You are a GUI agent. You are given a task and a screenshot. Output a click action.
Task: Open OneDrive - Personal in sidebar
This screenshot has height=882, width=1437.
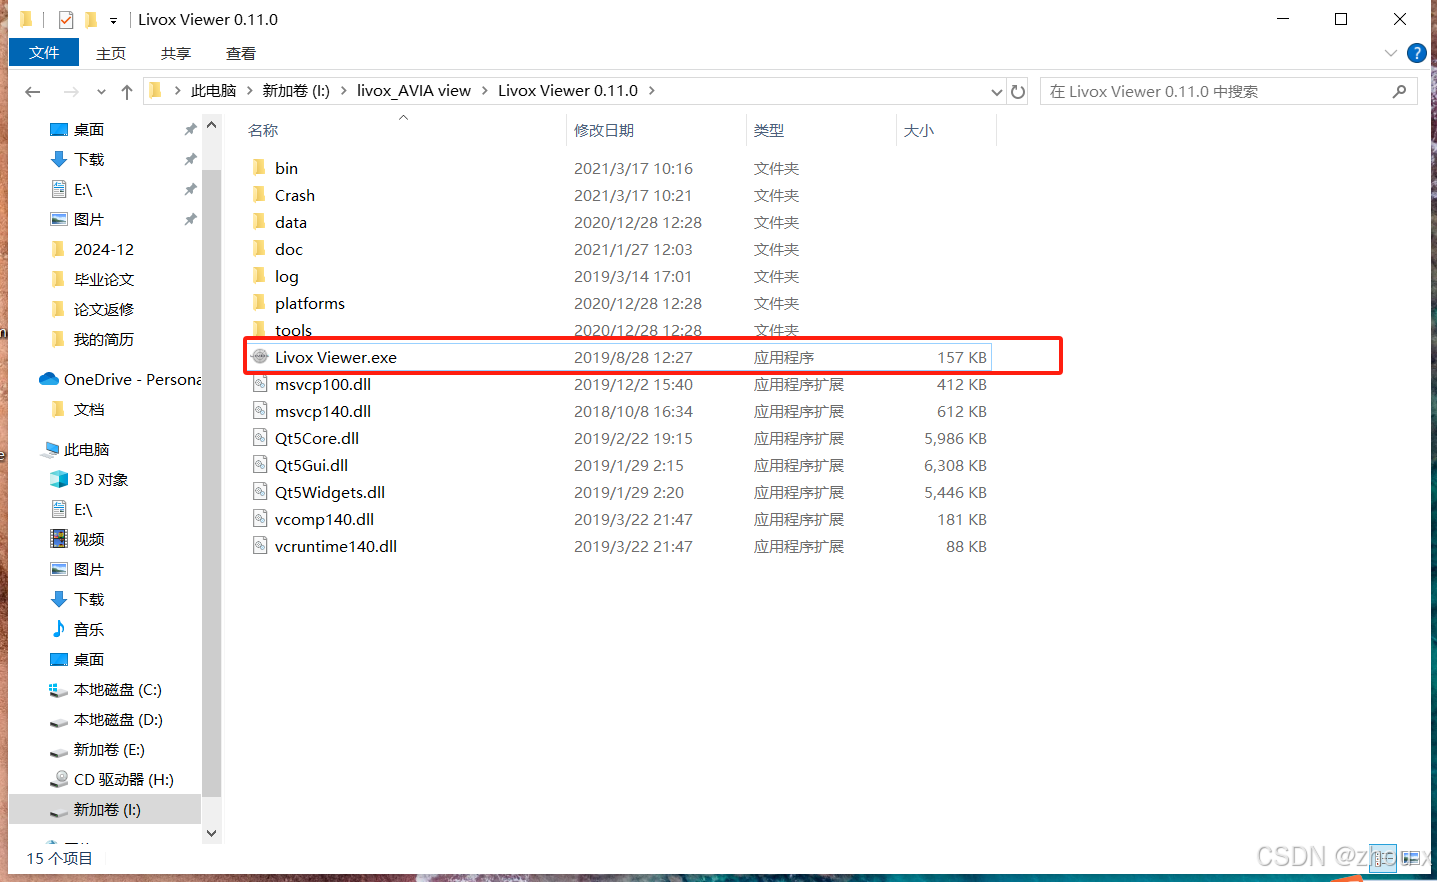pyautogui.click(x=120, y=379)
